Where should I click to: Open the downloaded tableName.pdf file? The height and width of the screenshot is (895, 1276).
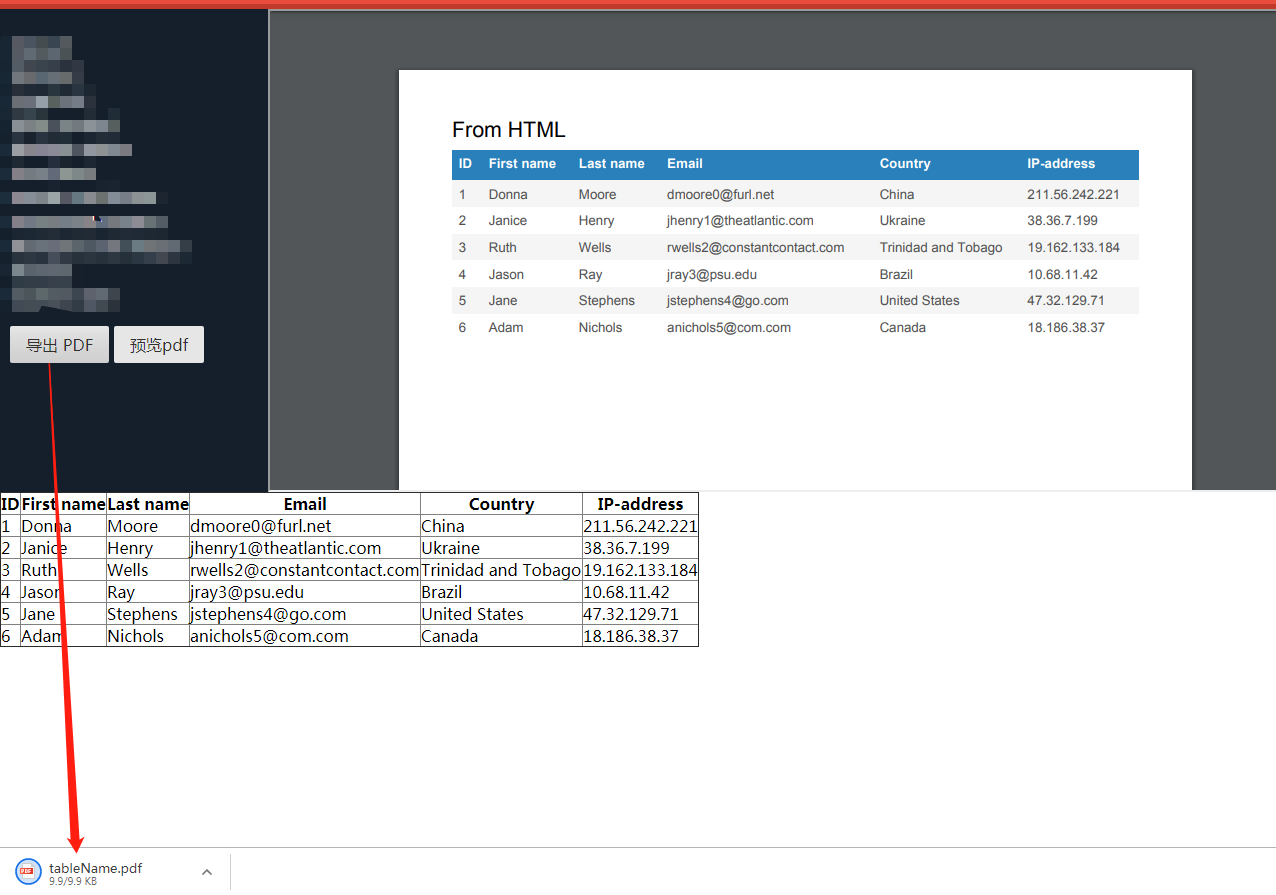click(95, 868)
